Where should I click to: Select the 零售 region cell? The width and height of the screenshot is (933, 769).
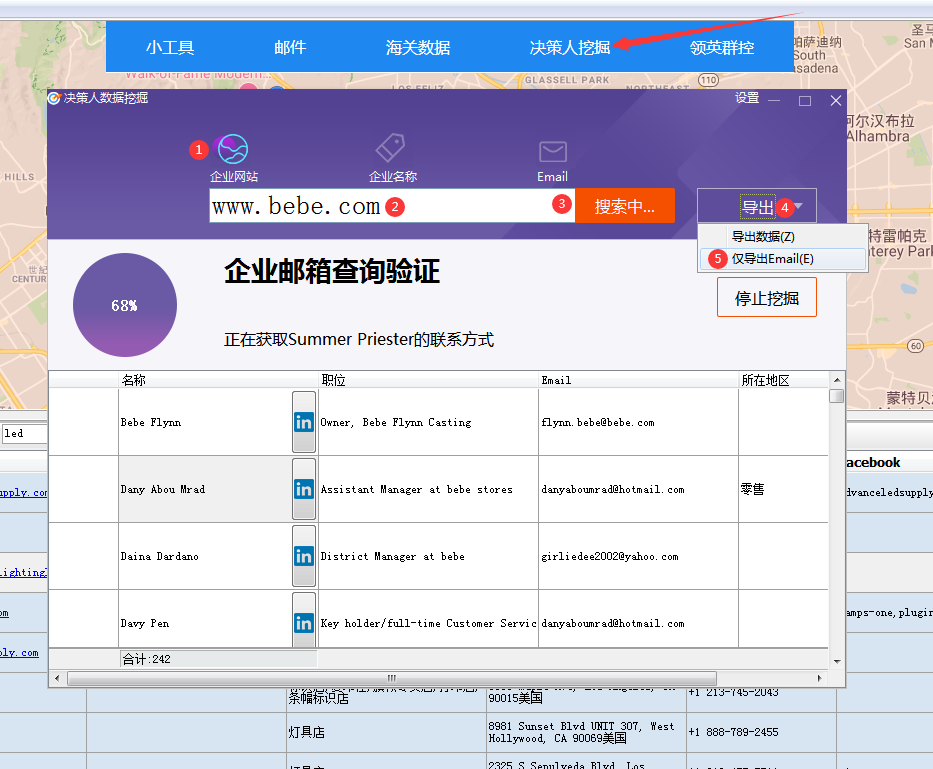pyautogui.click(x=783, y=489)
